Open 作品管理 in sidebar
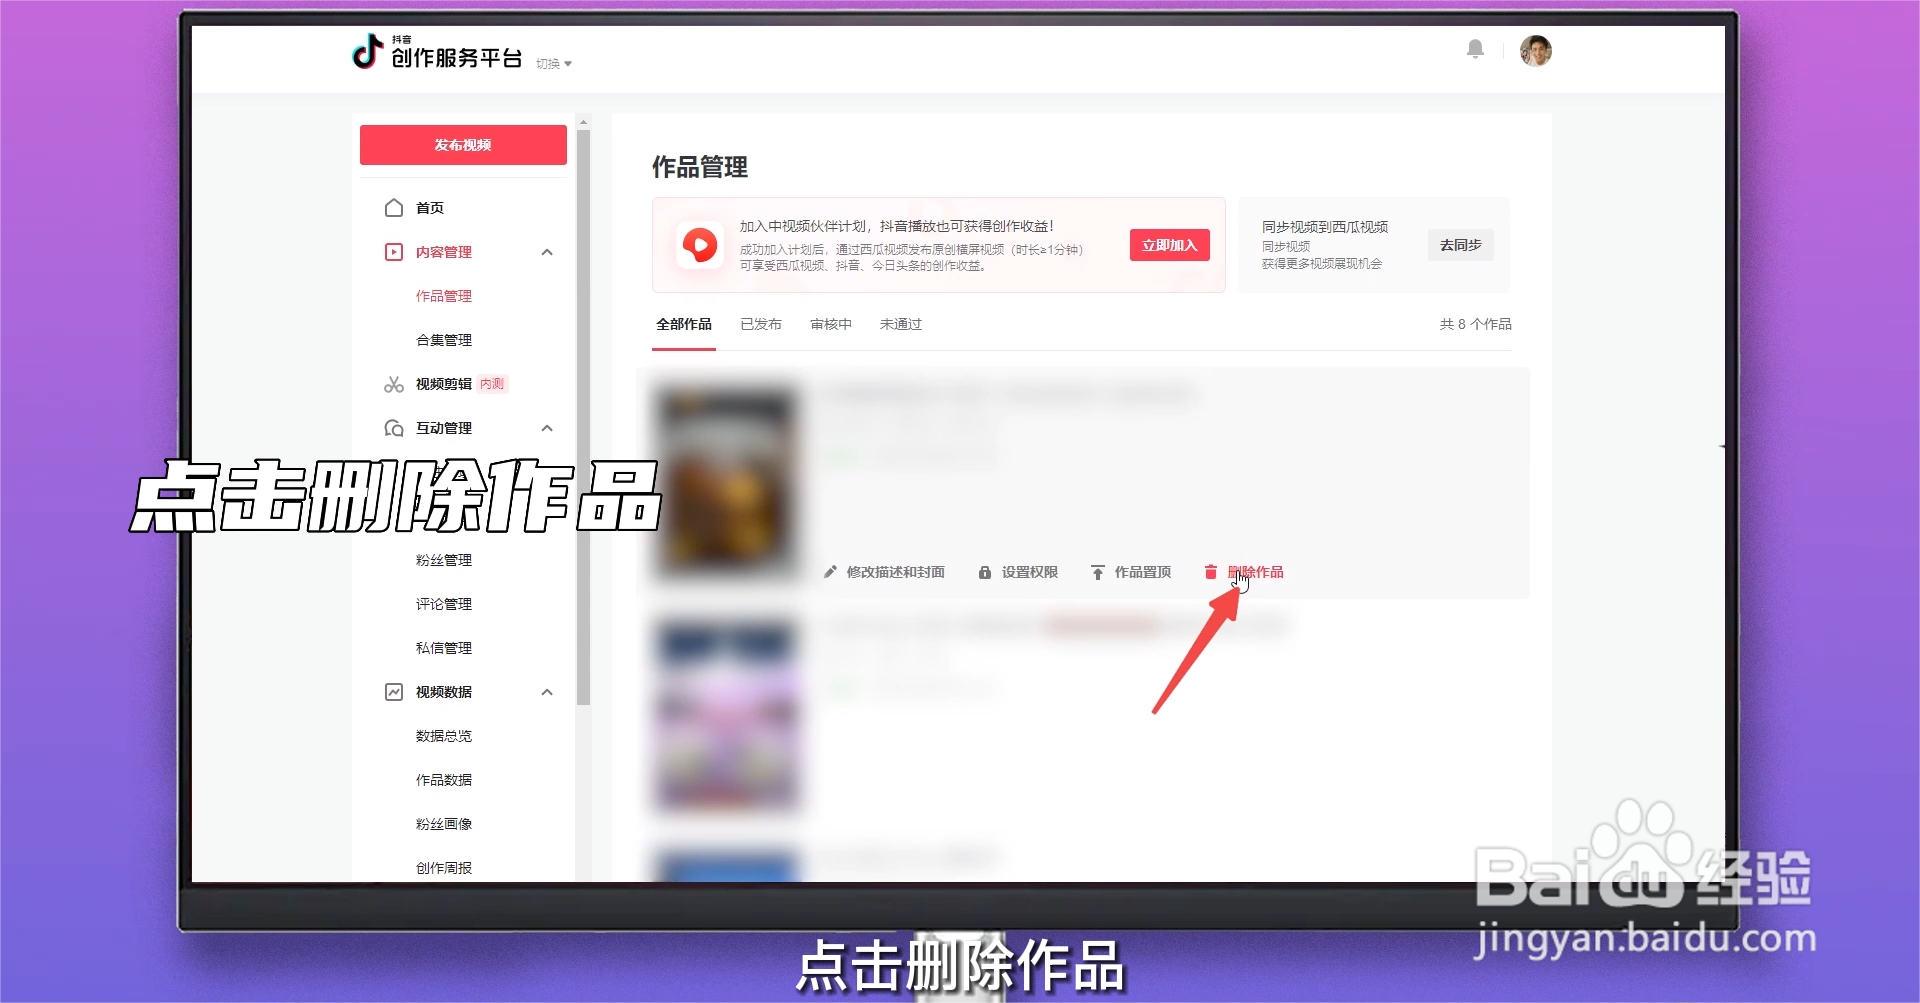 coord(444,296)
